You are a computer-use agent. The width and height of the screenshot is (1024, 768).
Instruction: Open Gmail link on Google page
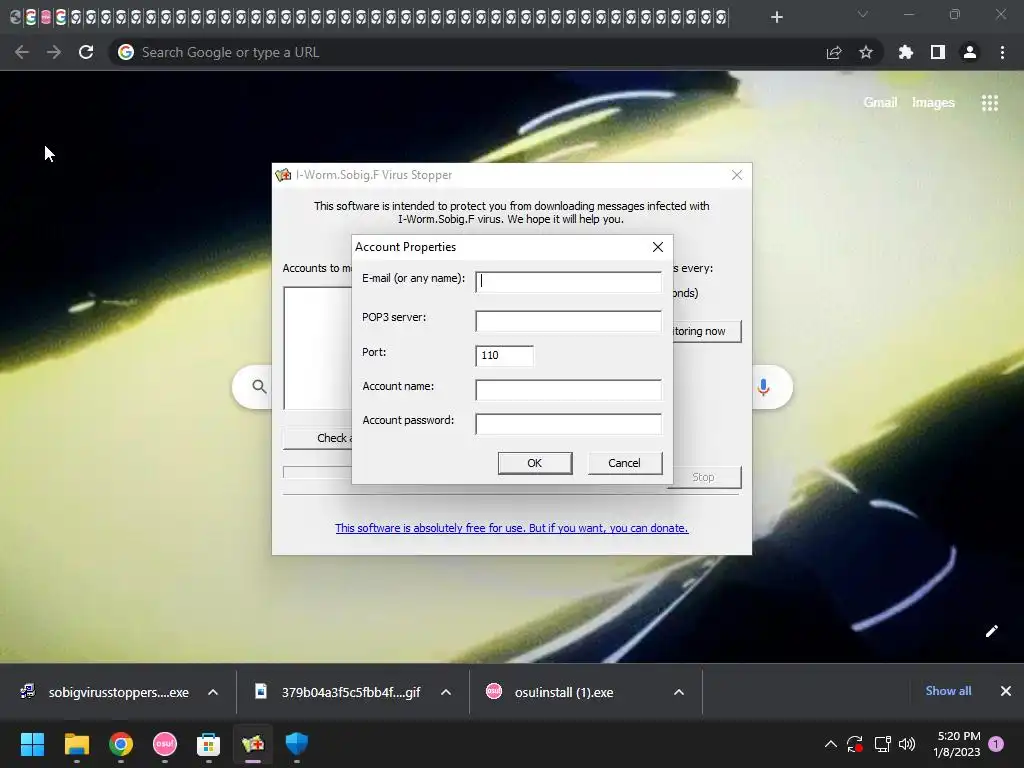pyautogui.click(x=880, y=103)
